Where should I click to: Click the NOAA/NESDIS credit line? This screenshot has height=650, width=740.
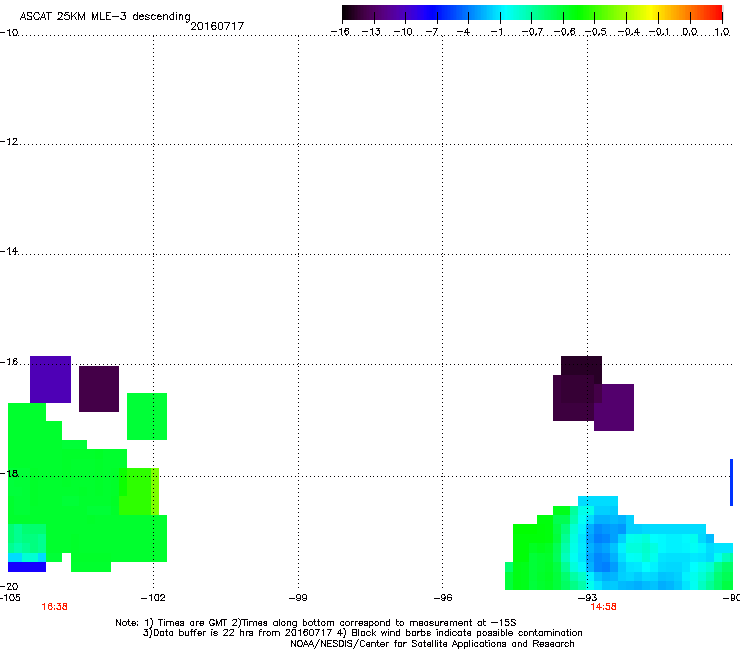tap(432, 644)
